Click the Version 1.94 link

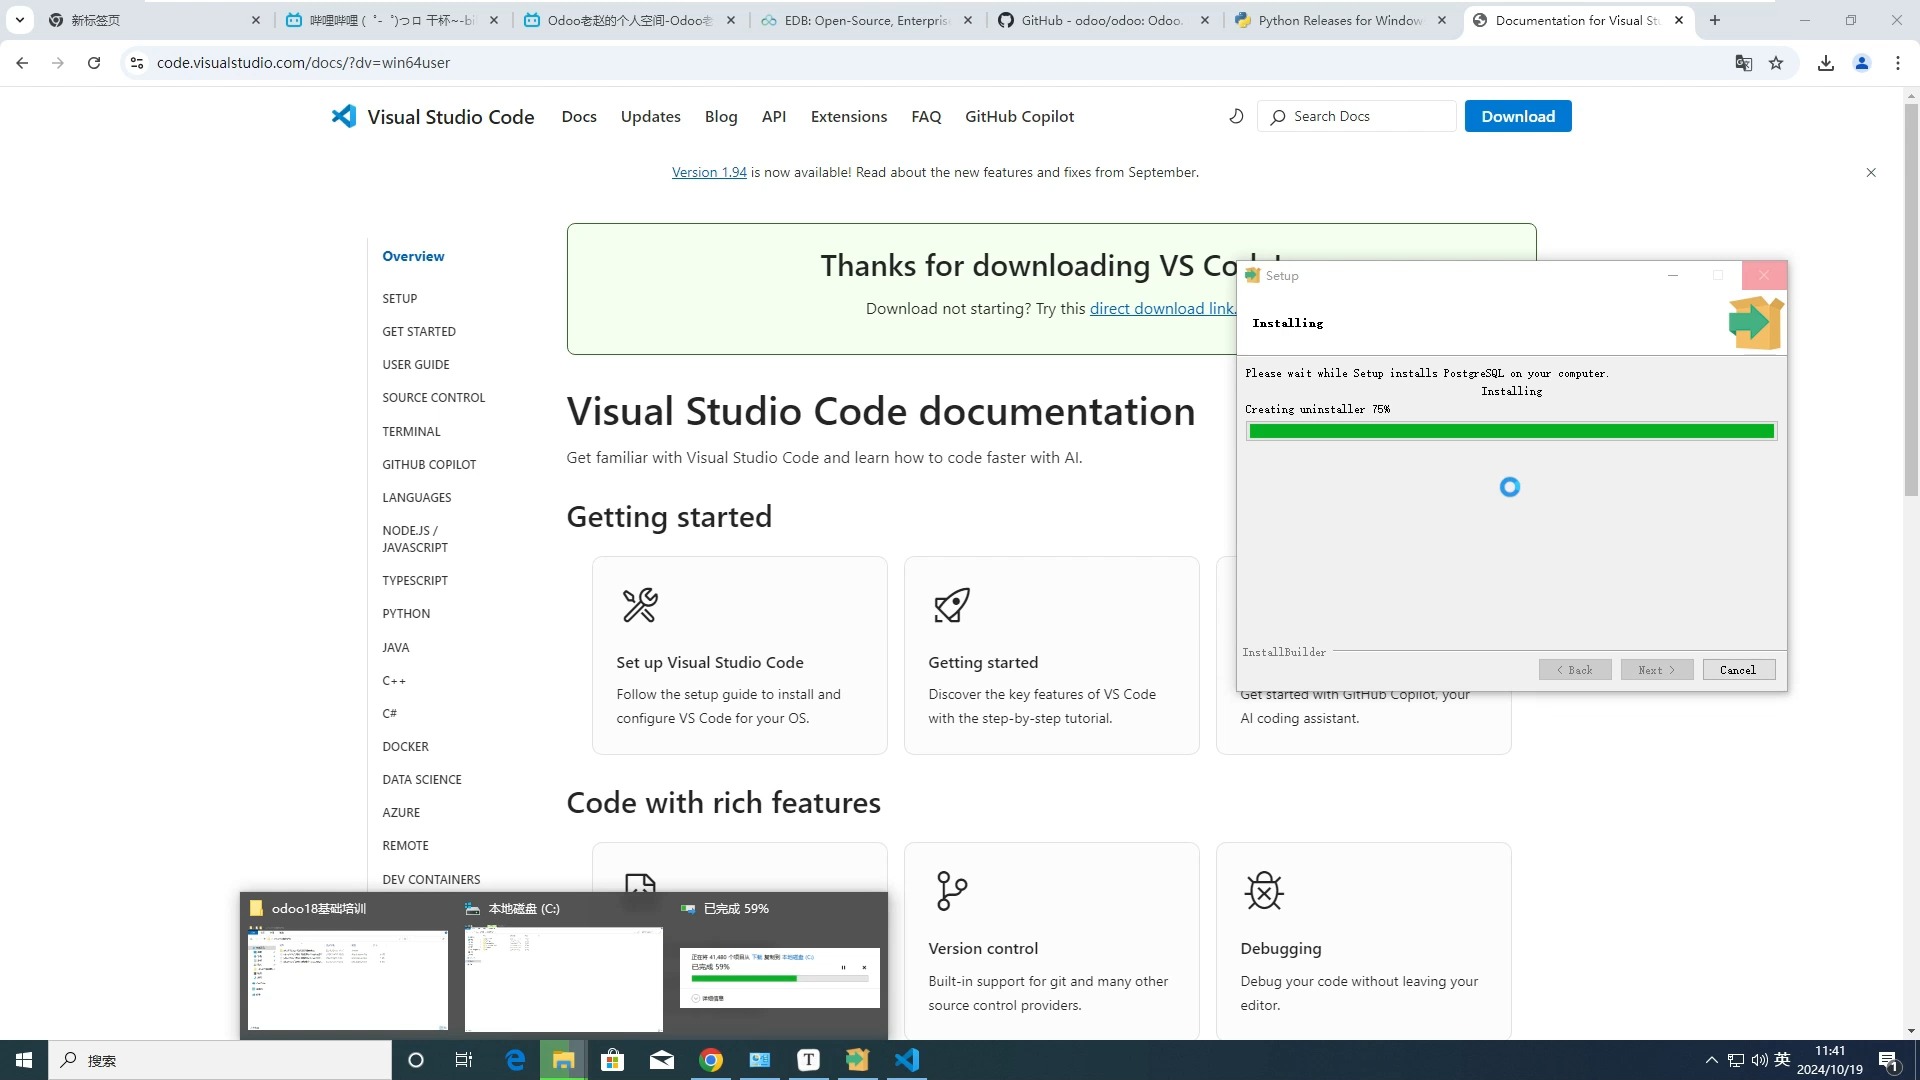click(x=709, y=172)
